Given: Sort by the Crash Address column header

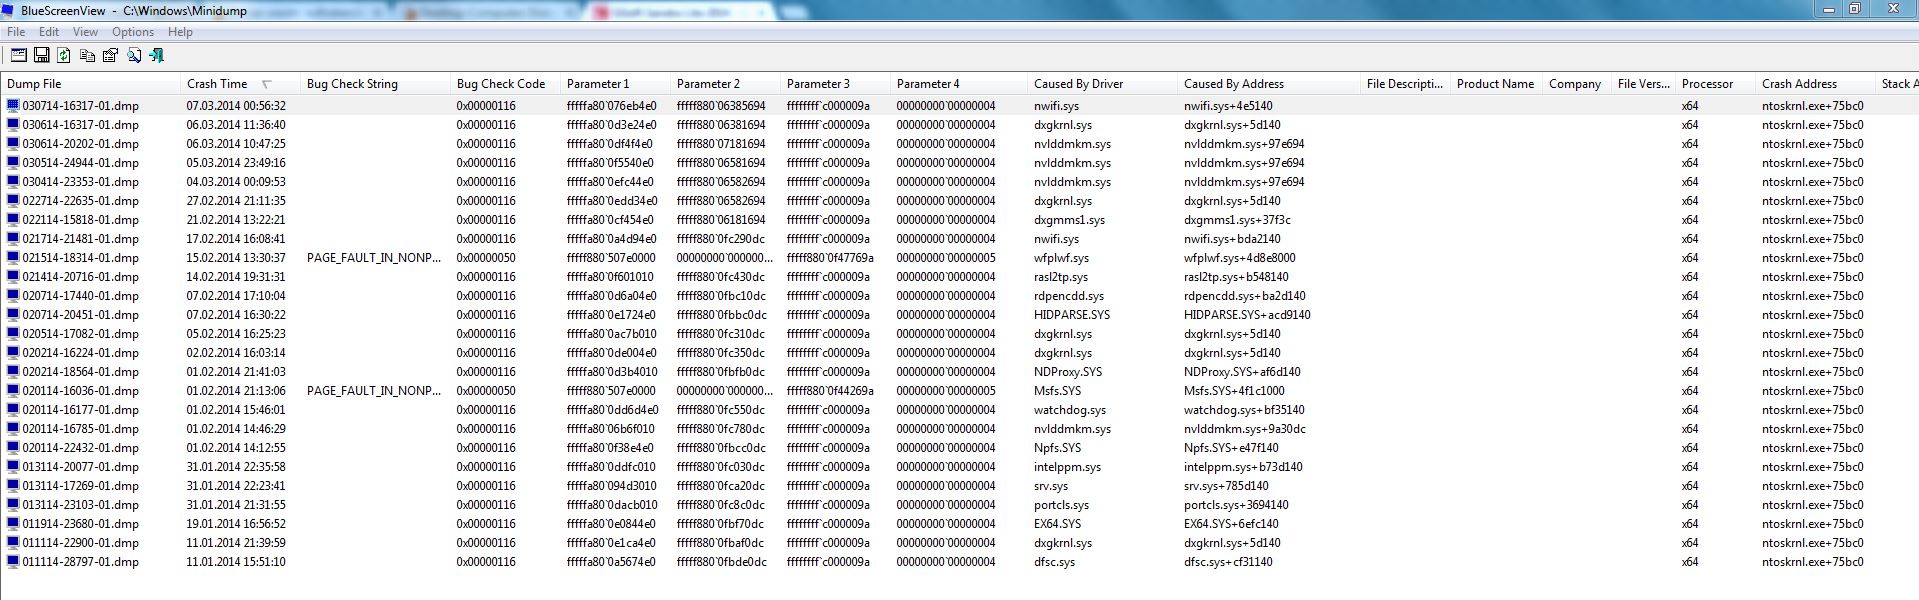Looking at the screenshot, I should point(1815,84).
